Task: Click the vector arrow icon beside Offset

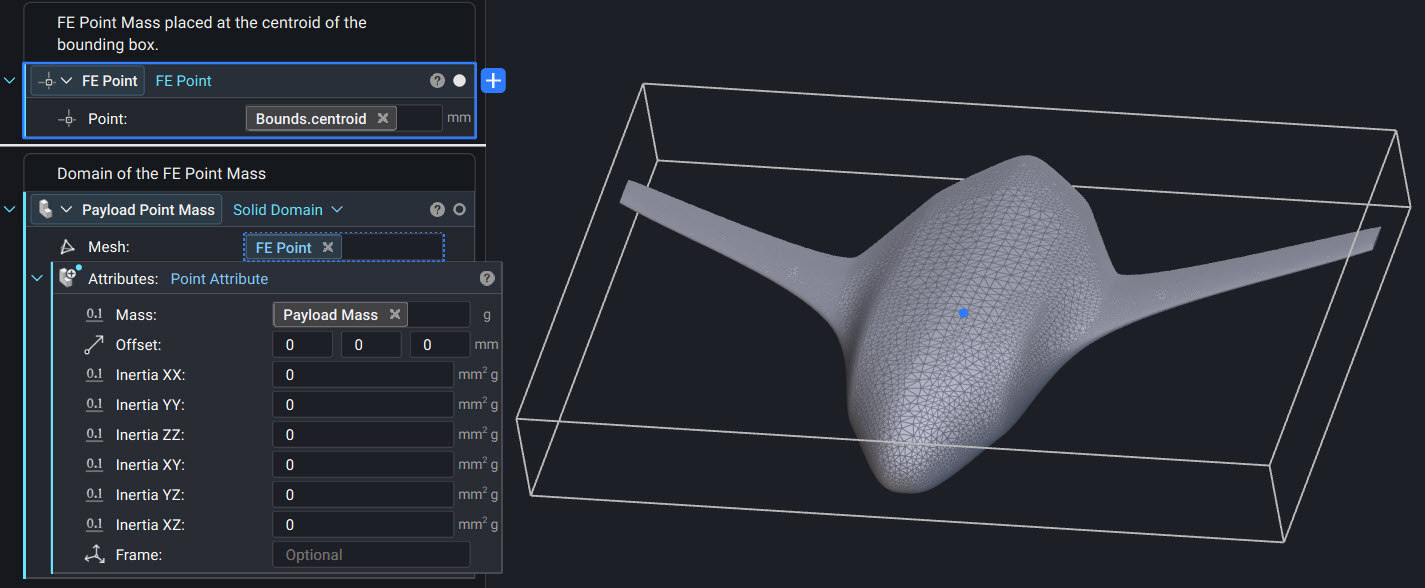Action: click(x=94, y=345)
